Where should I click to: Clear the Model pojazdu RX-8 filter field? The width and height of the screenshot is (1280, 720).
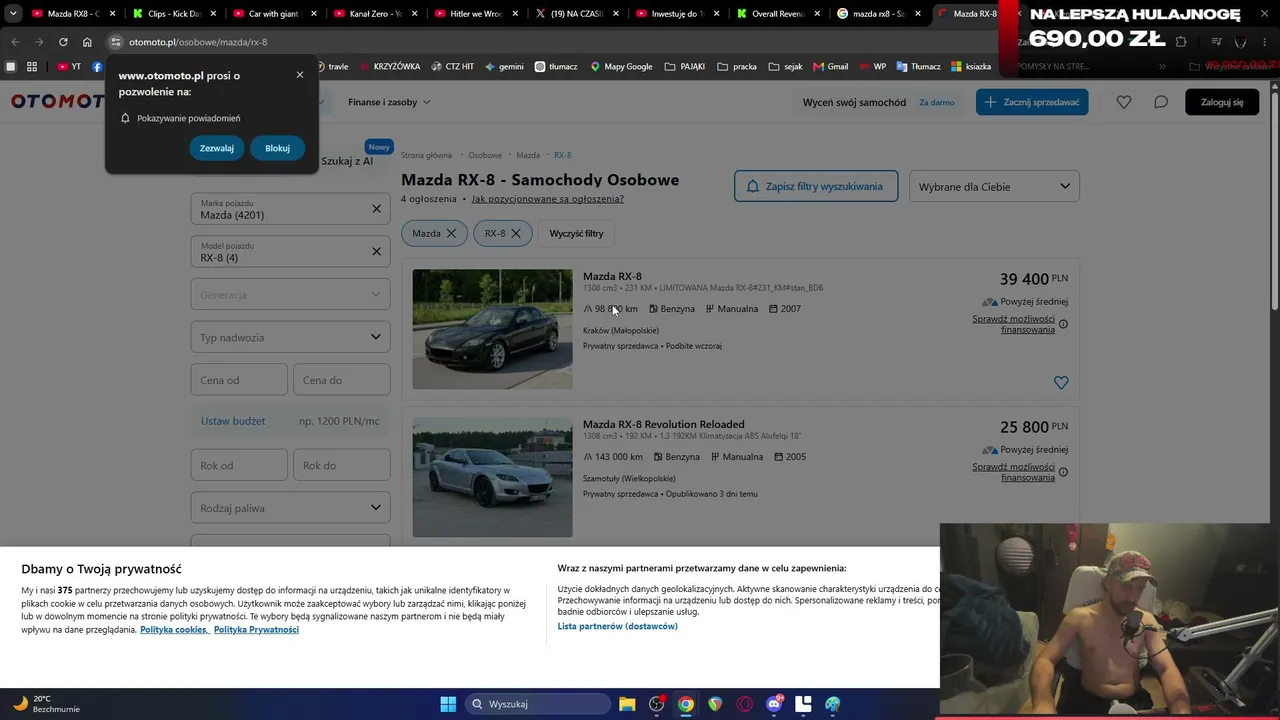coord(376,251)
